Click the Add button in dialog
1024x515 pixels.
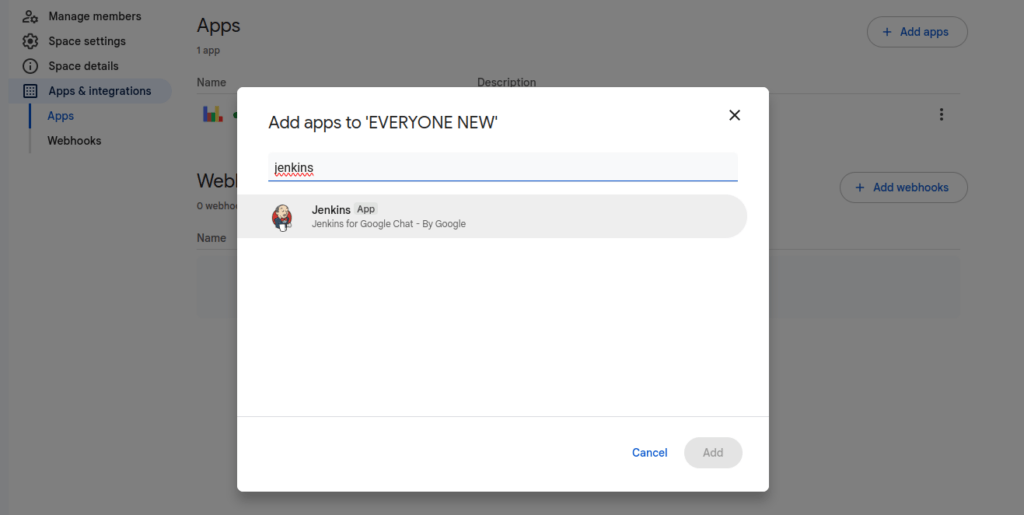click(712, 453)
